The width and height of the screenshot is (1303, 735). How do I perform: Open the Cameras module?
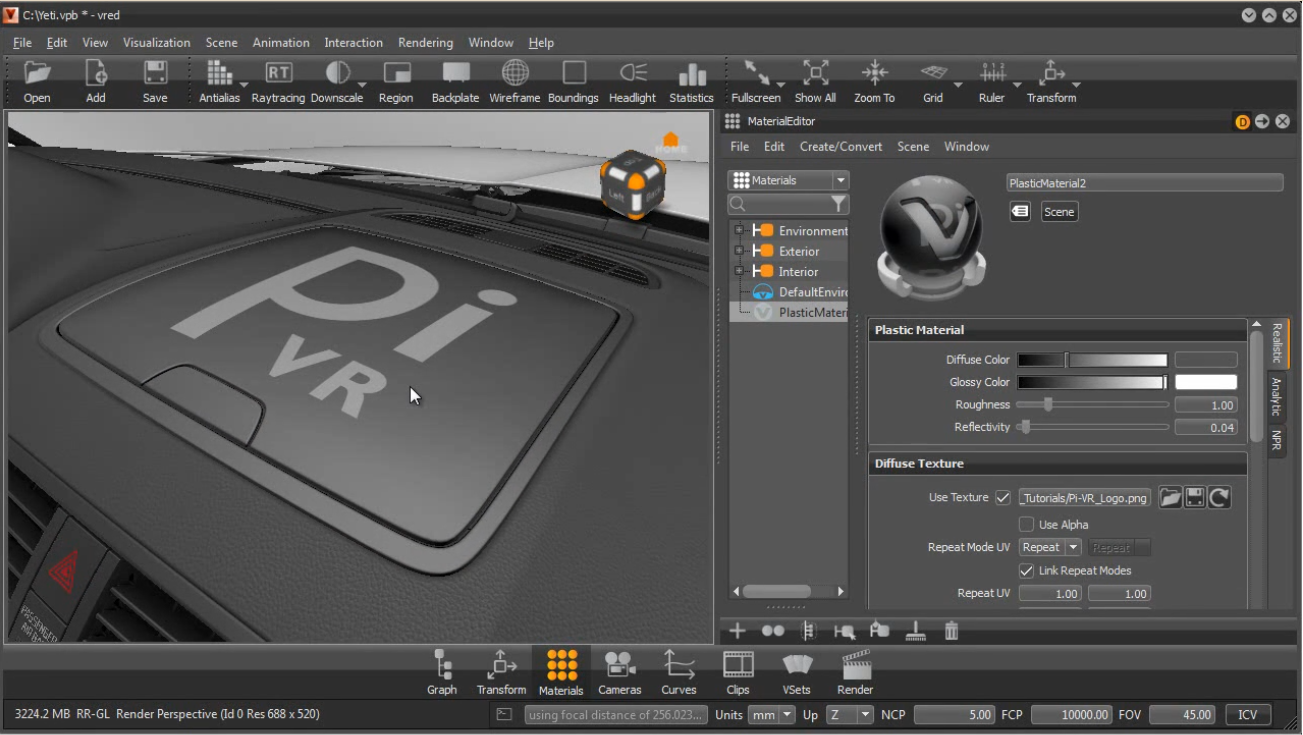[x=620, y=672]
